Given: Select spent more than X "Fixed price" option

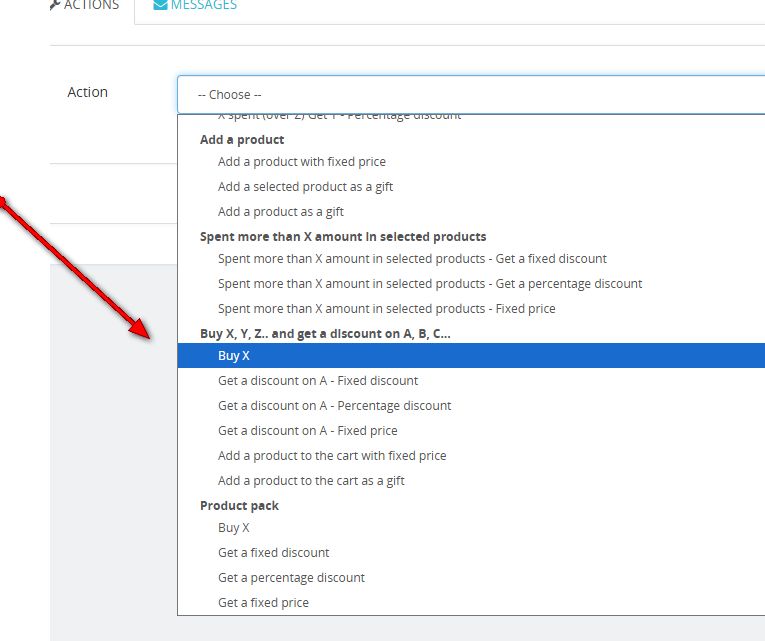Looking at the screenshot, I should point(386,309).
